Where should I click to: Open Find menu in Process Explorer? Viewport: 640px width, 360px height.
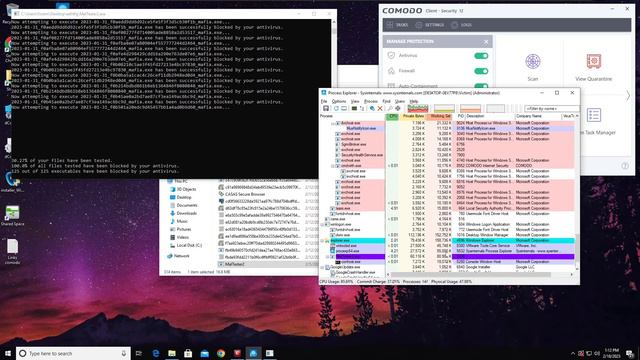click(x=386, y=101)
